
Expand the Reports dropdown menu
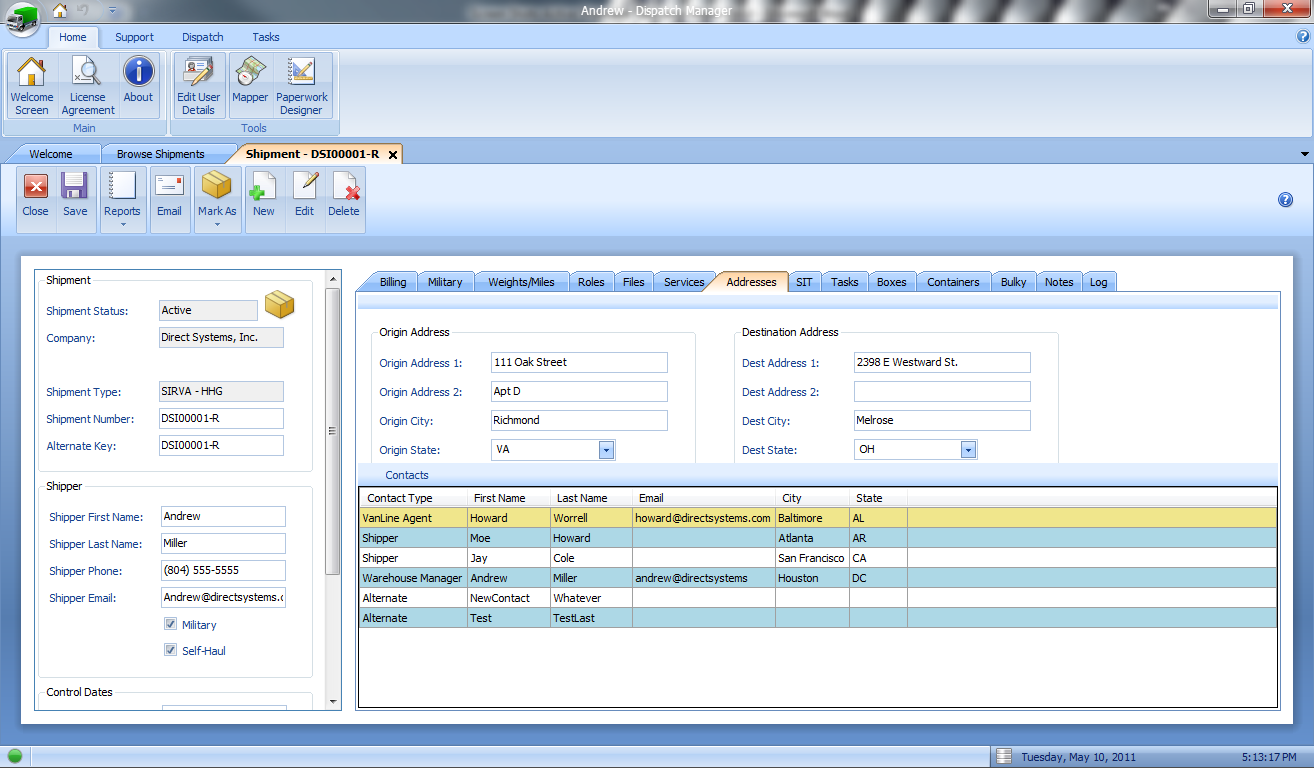pos(122,224)
